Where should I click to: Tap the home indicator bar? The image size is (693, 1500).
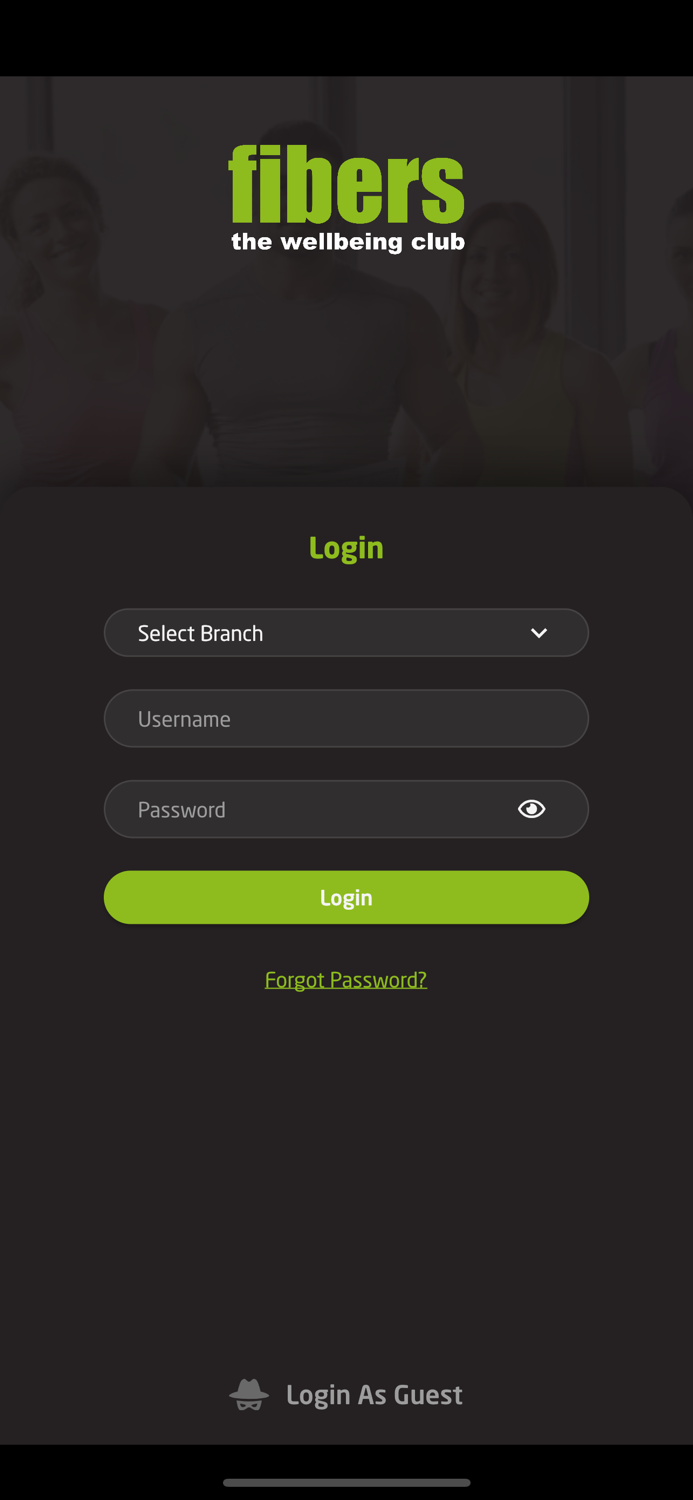click(x=346, y=1483)
